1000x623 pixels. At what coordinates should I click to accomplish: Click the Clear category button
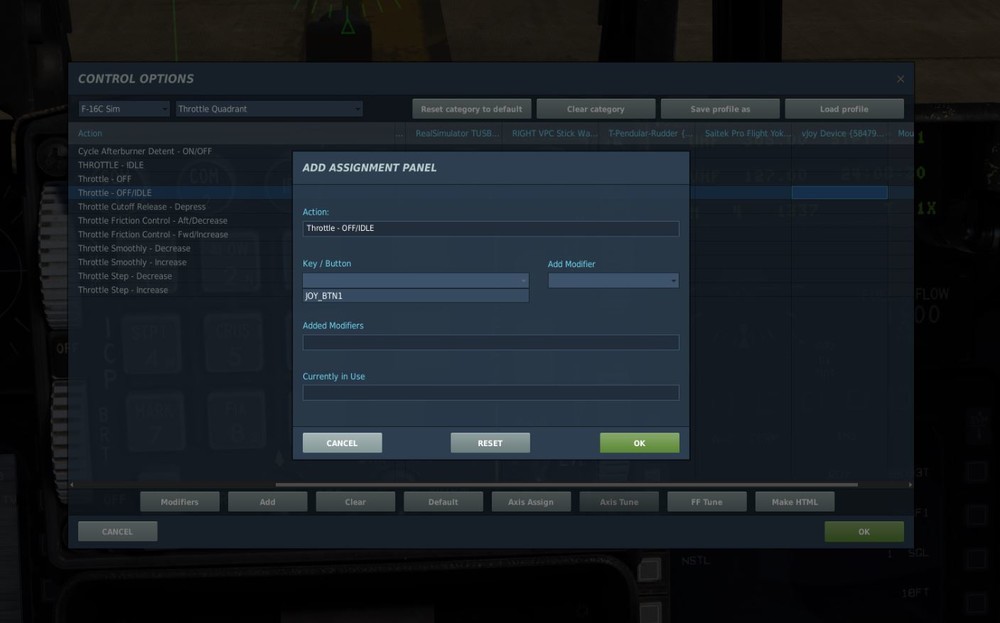596,109
